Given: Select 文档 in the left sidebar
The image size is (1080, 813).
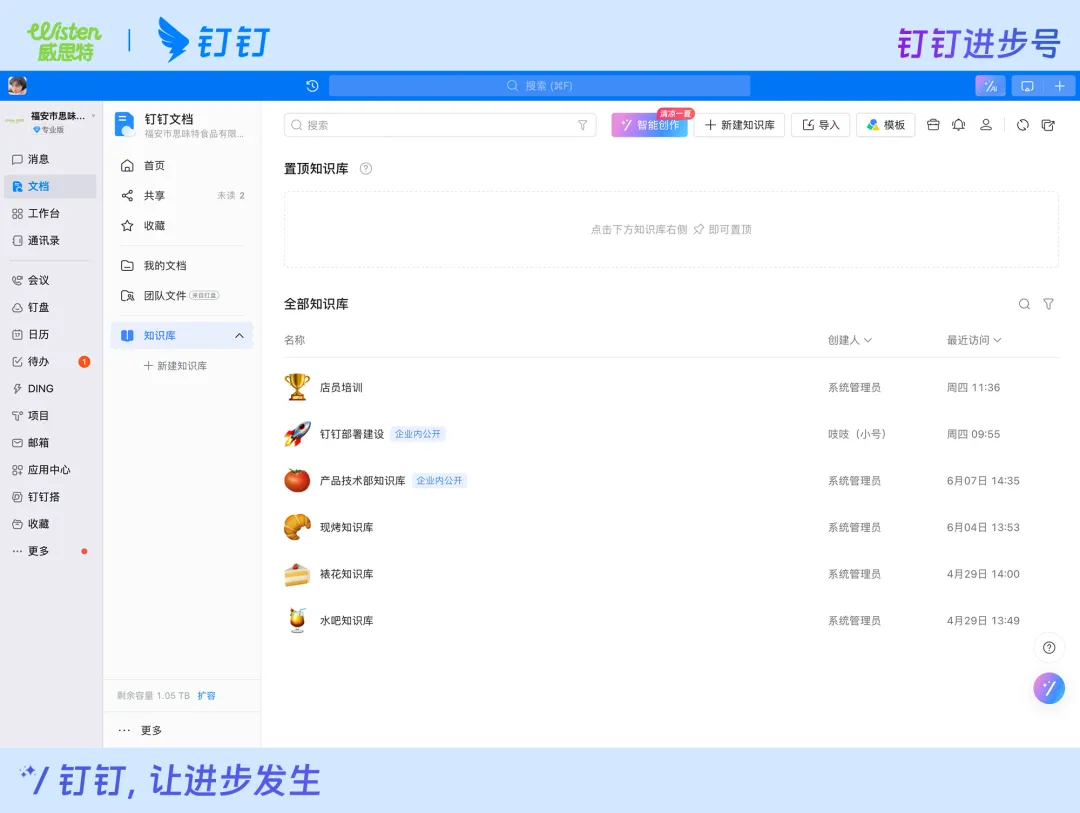Looking at the screenshot, I should [x=50, y=186].
